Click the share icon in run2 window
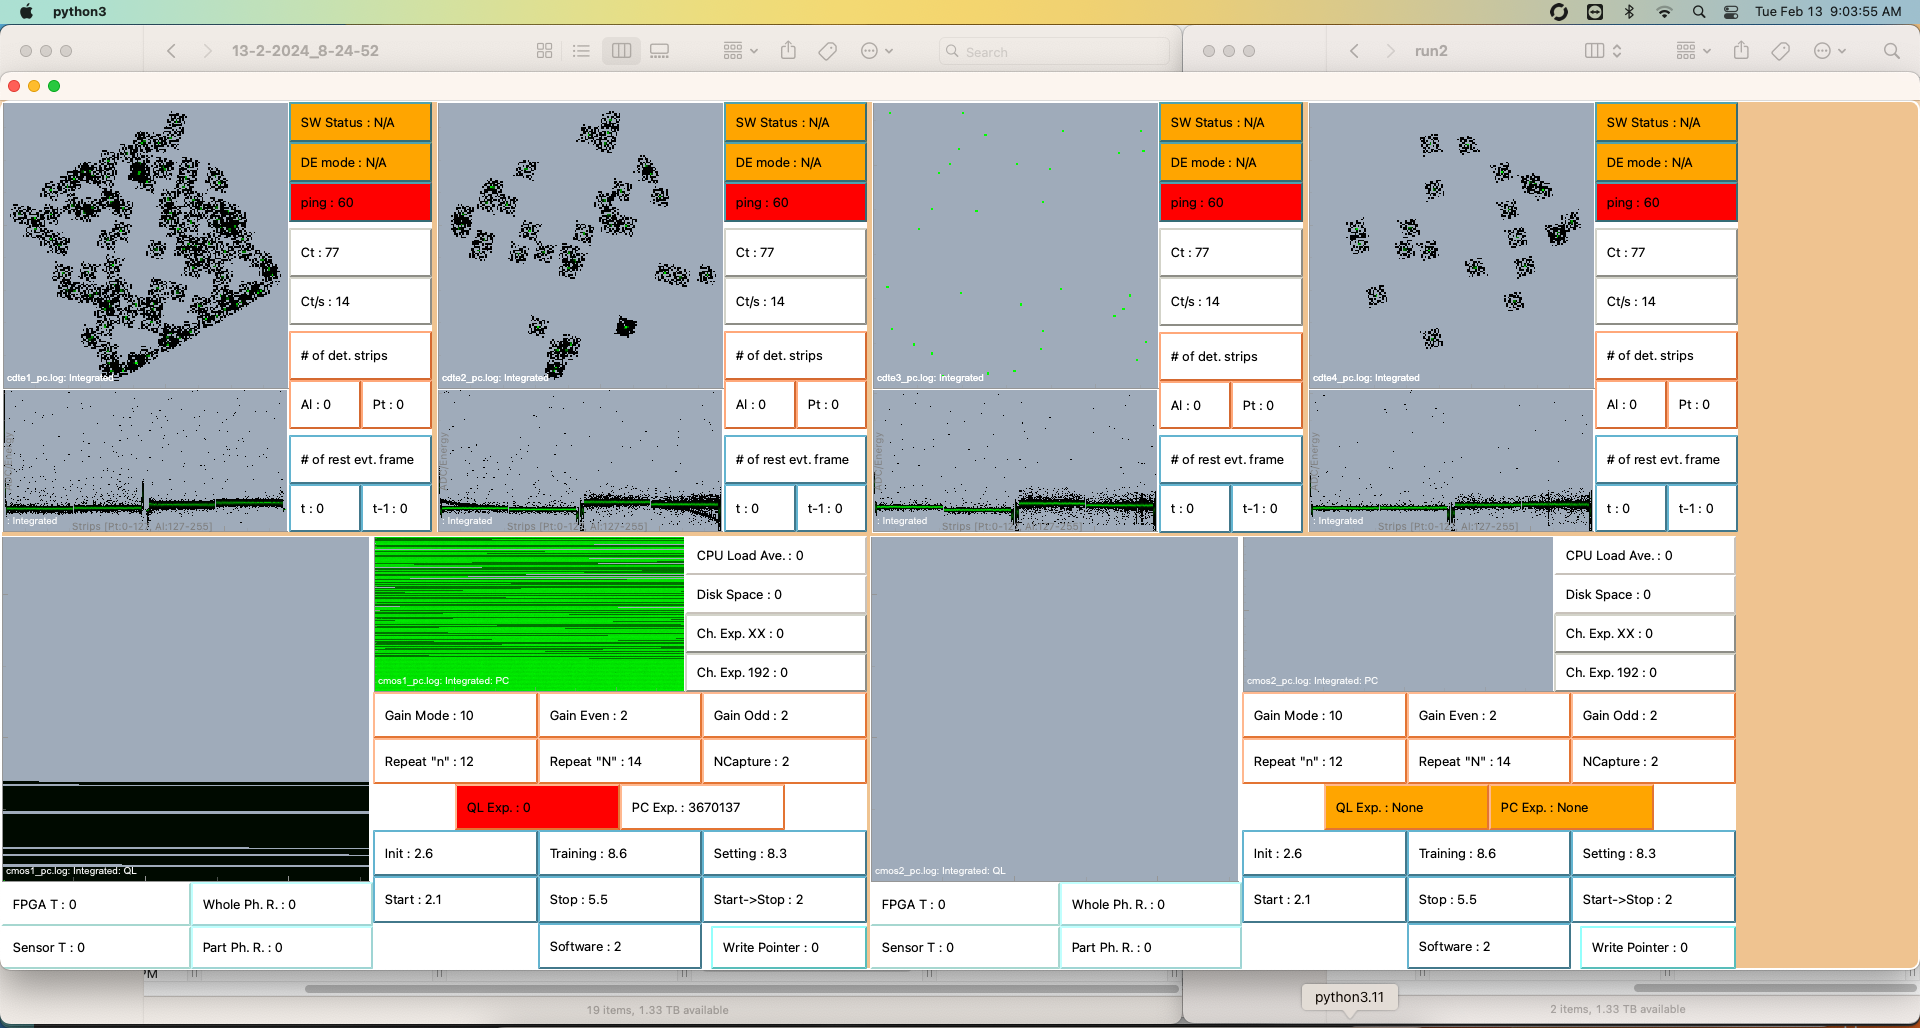Screen dimensions: 1920x1028 1741,51
